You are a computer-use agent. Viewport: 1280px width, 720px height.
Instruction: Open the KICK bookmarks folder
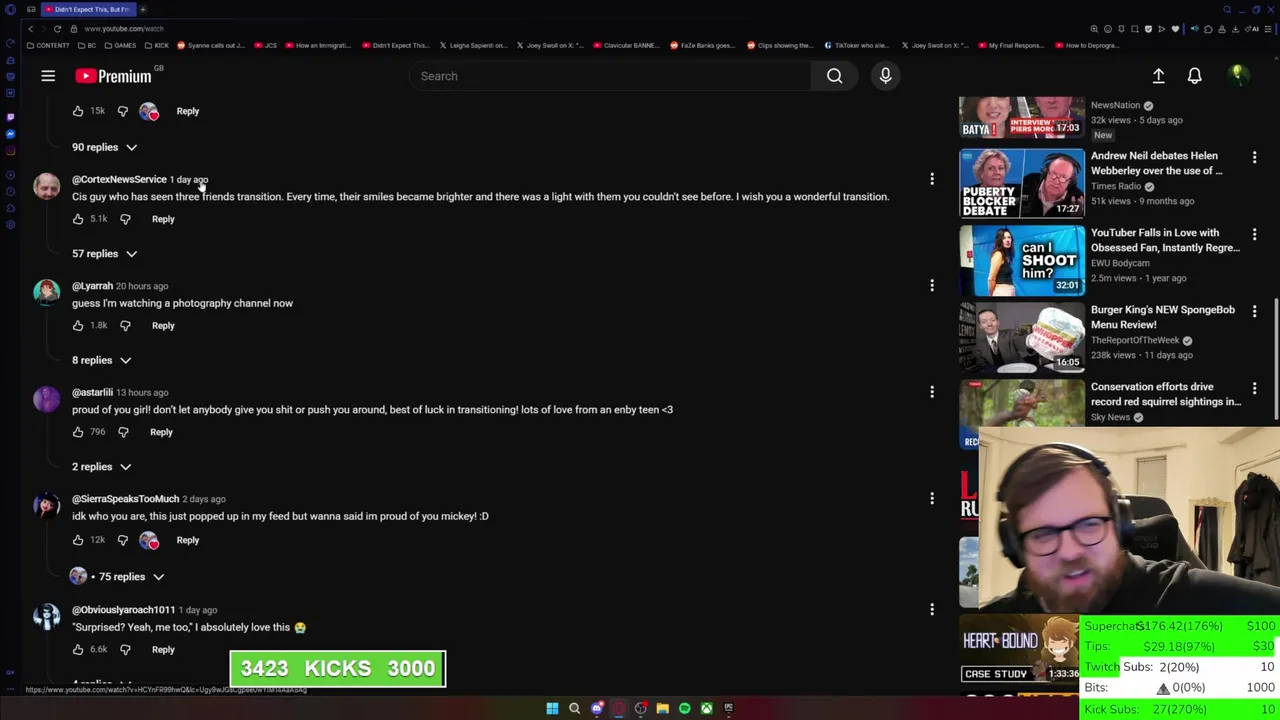pyautogui.click(x=157, y=45)
